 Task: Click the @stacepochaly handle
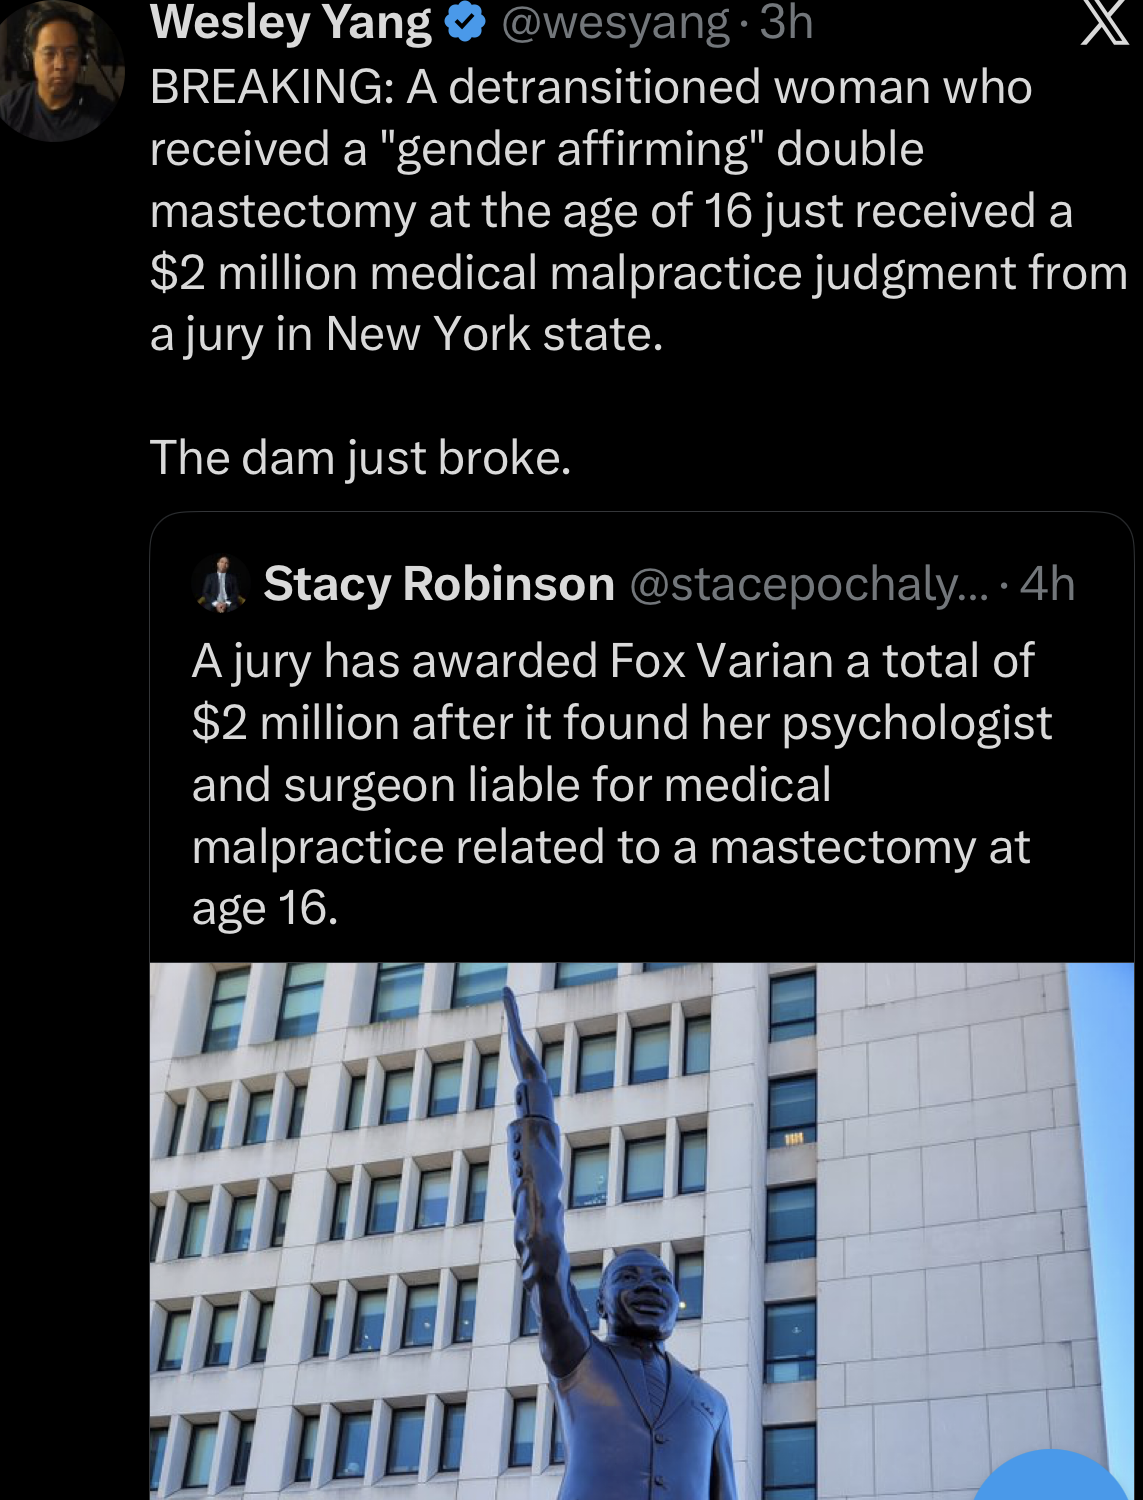point(808,584)
